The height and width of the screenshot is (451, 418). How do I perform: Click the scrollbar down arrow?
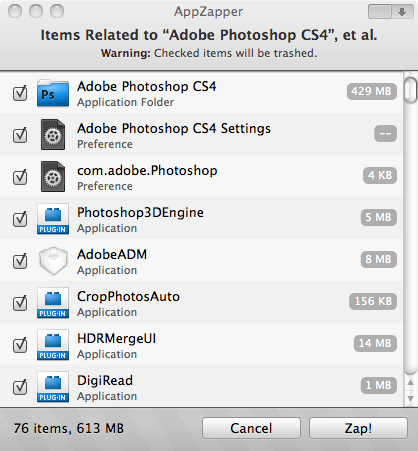click(411, 398)
